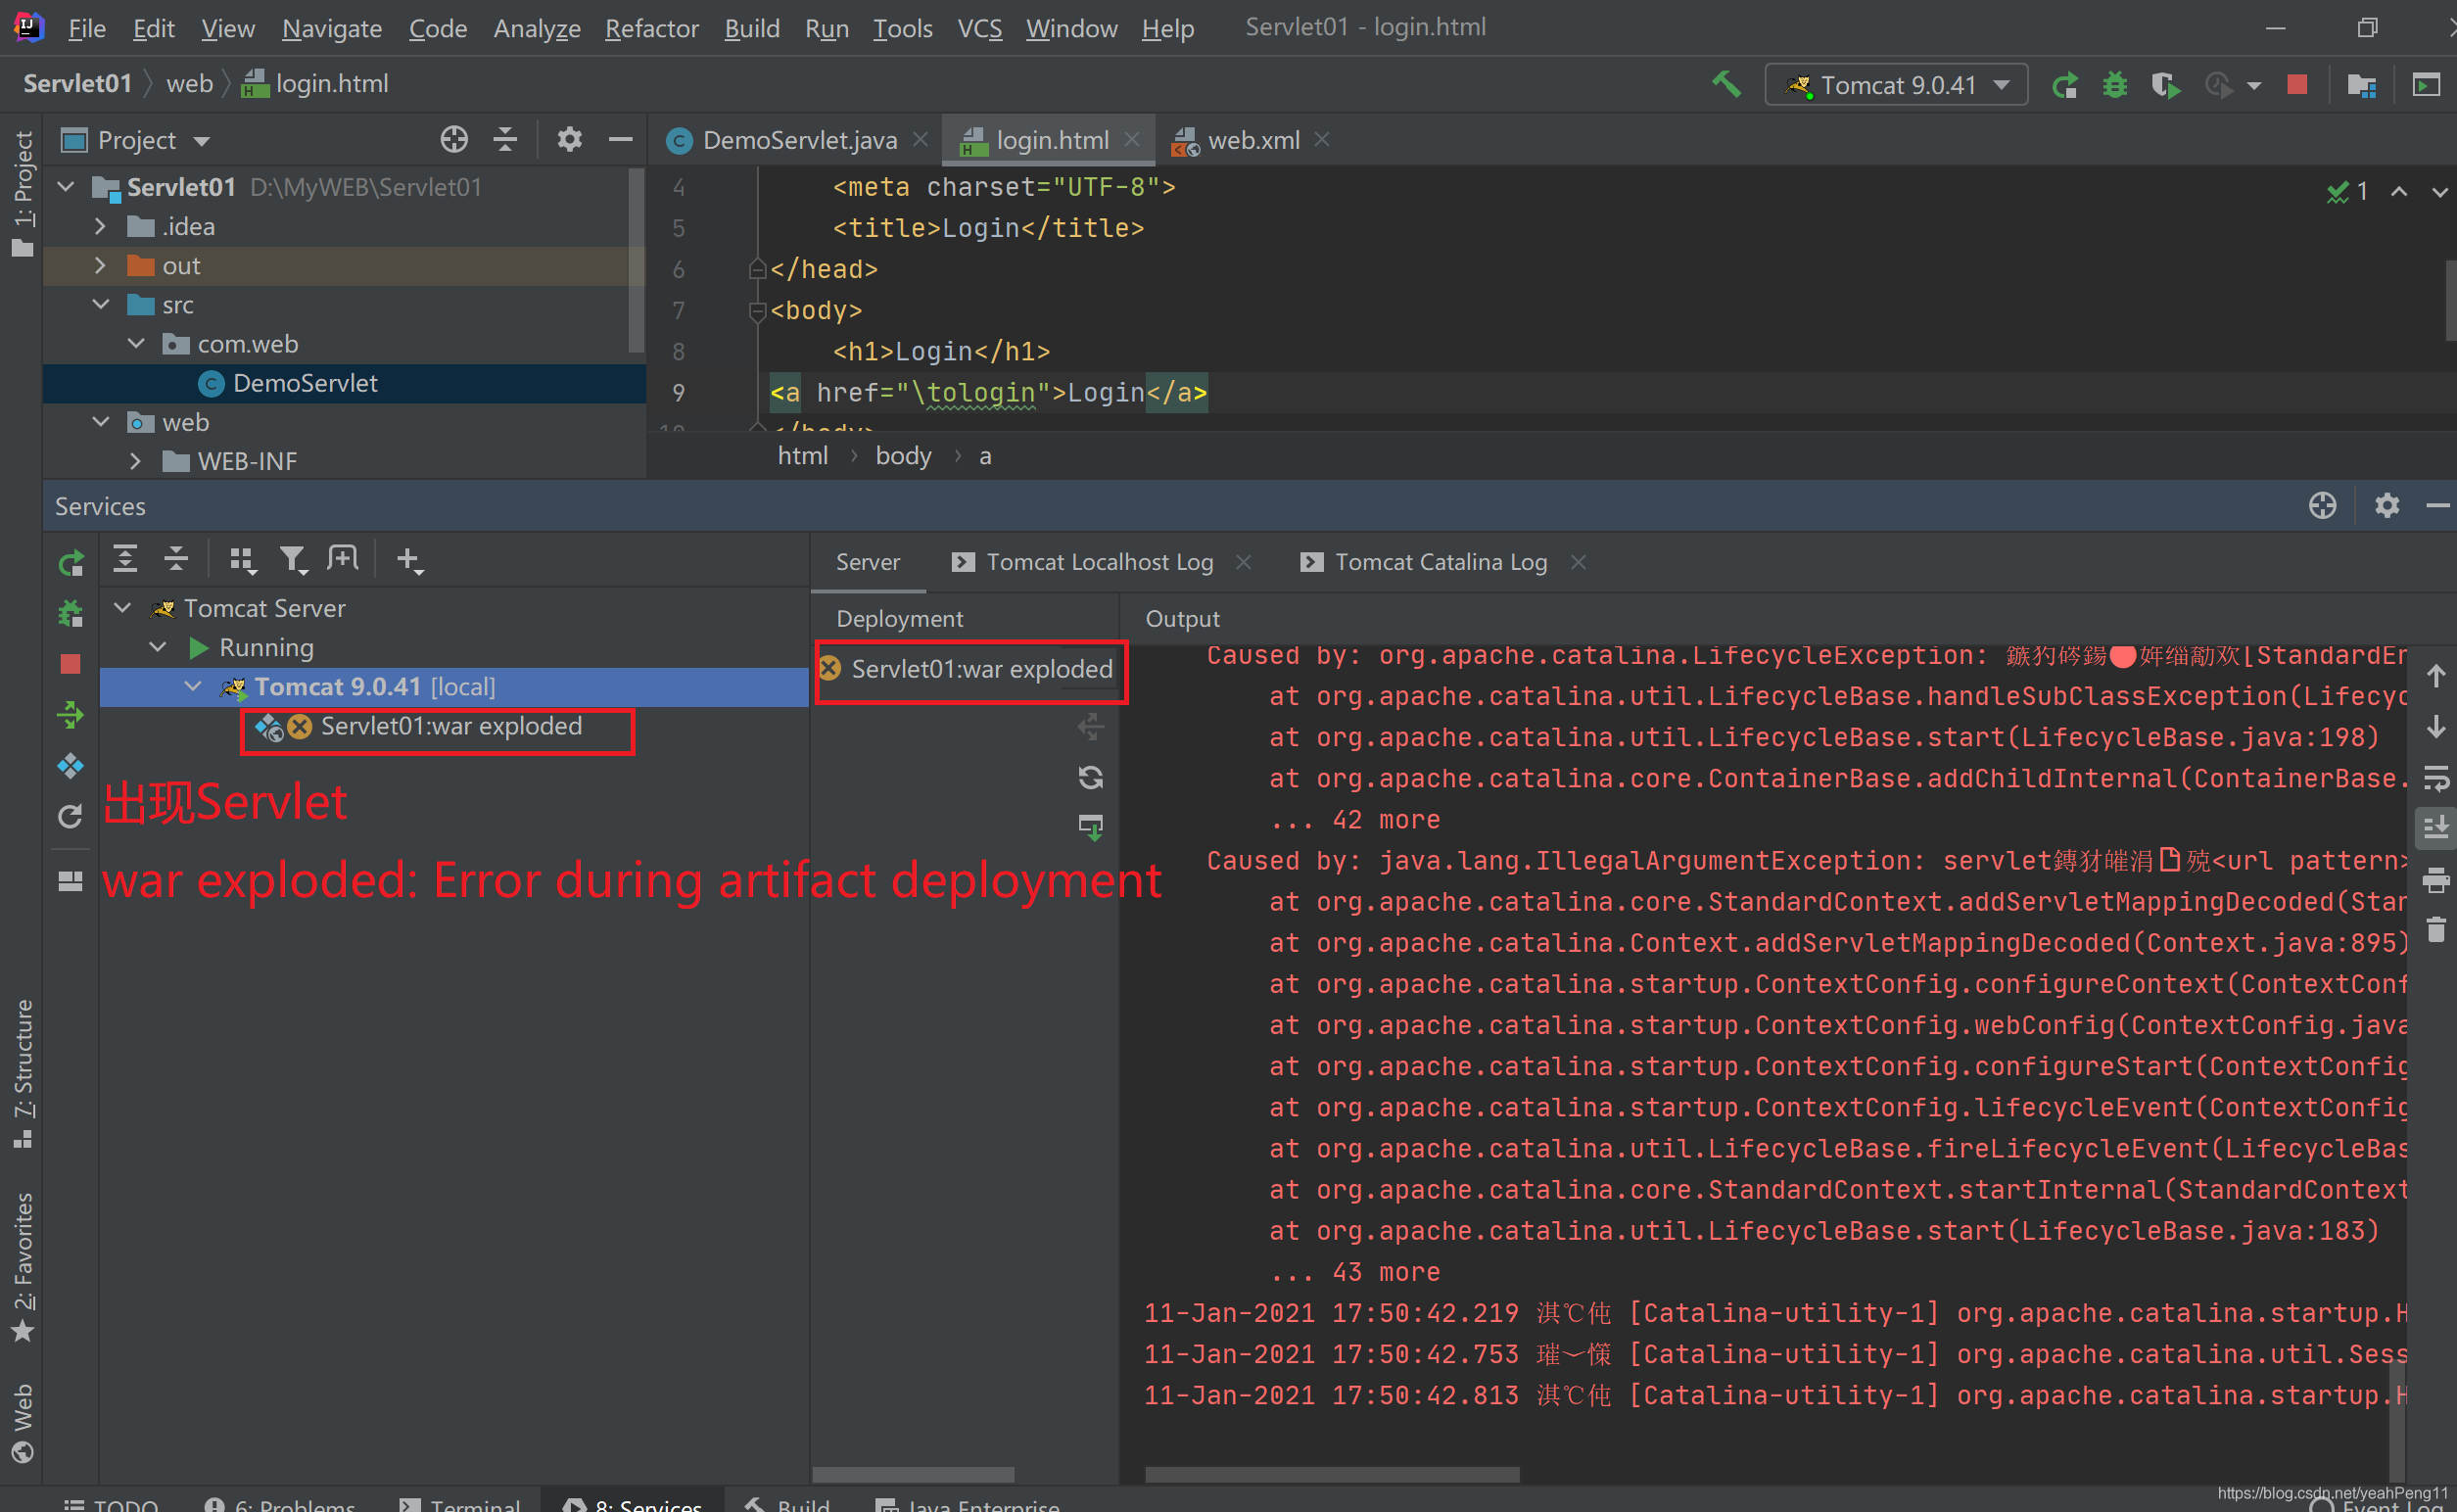Click Expand All in Services toolbar
Image resolution: width=2457 pixels, height=1512 pixels.
pyautogui.click(x=125, y=559)
